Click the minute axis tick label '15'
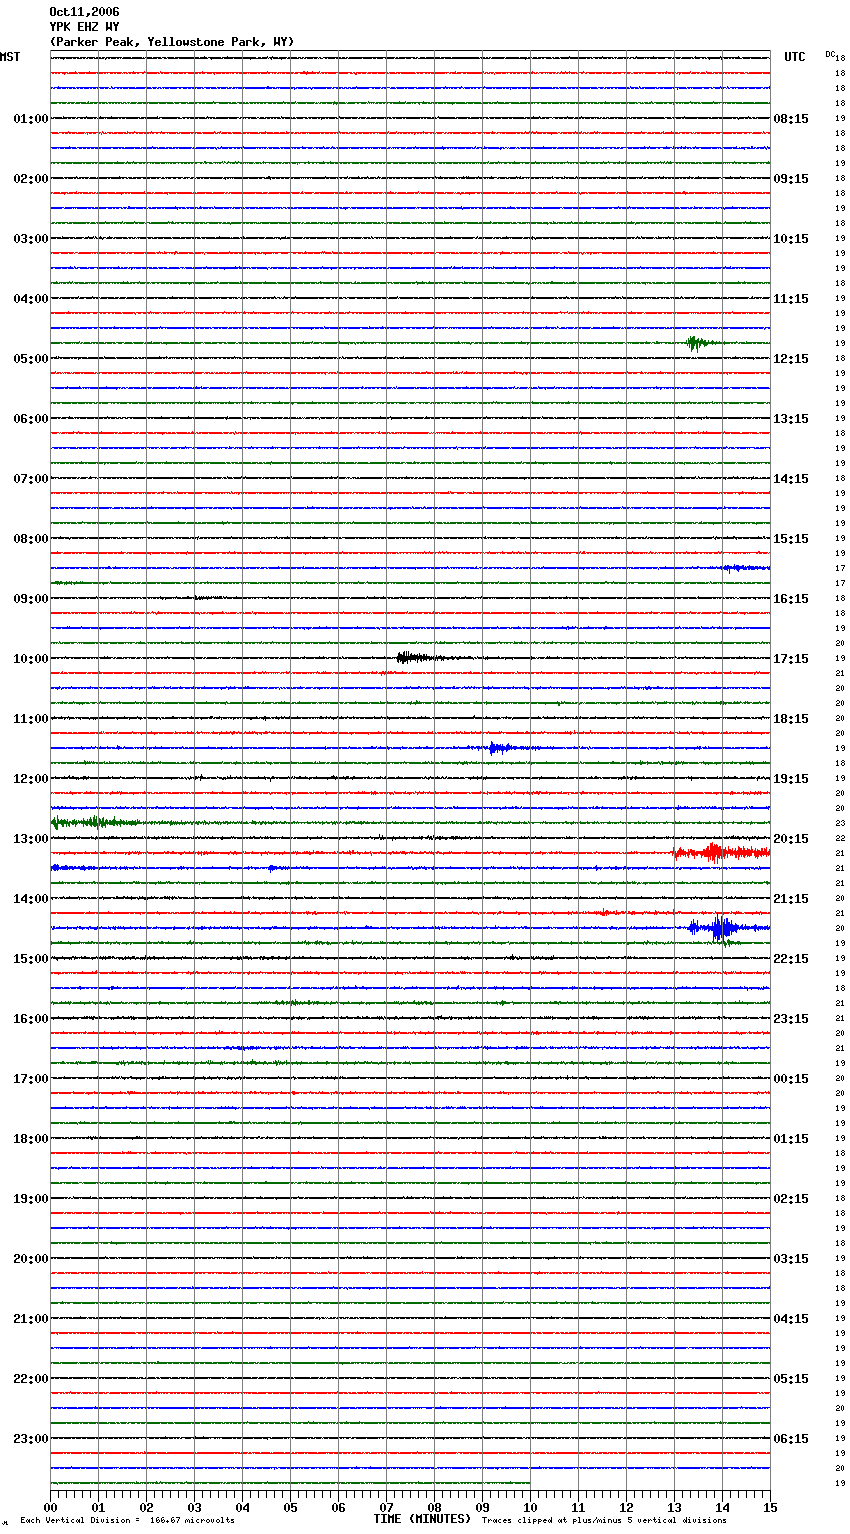The height and width of the screenshot is (1534, 850). 770,1508
